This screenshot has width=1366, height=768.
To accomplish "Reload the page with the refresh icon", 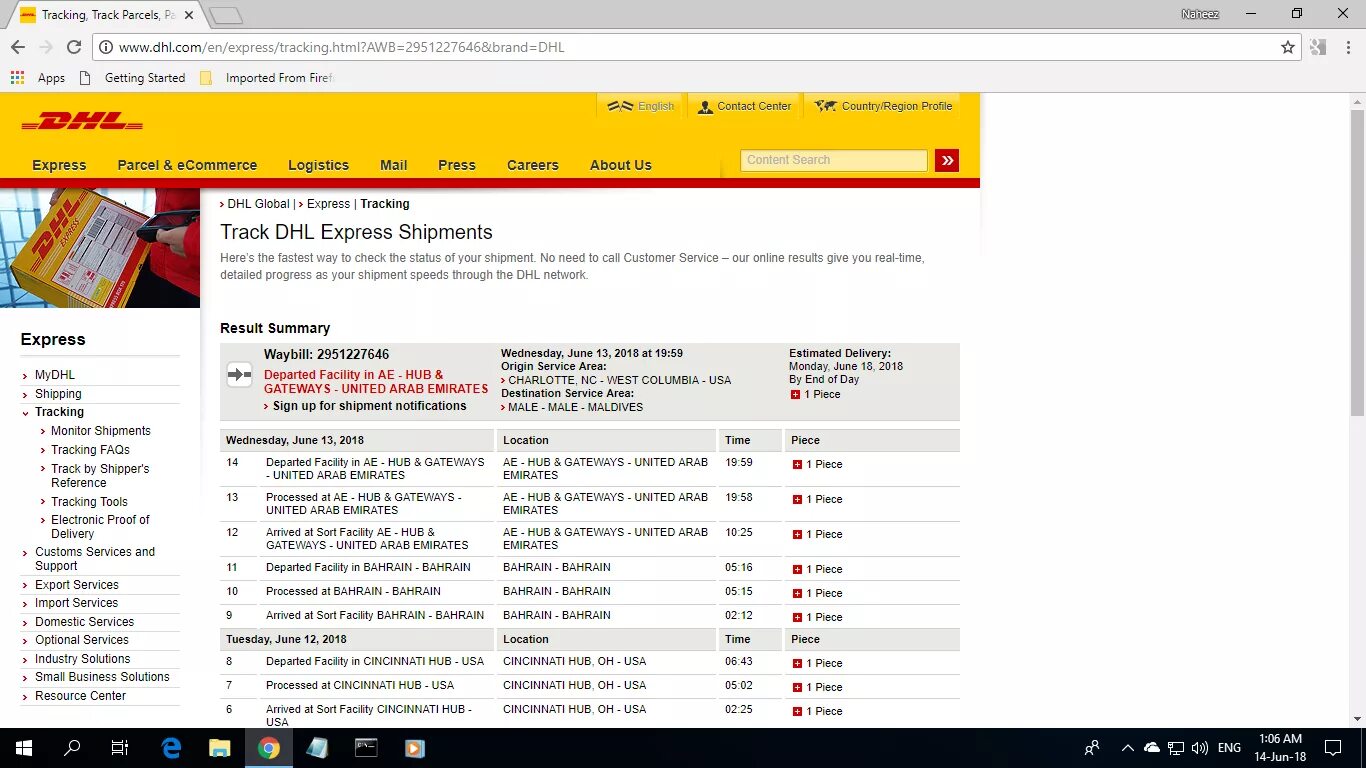I will pos(74,47).
